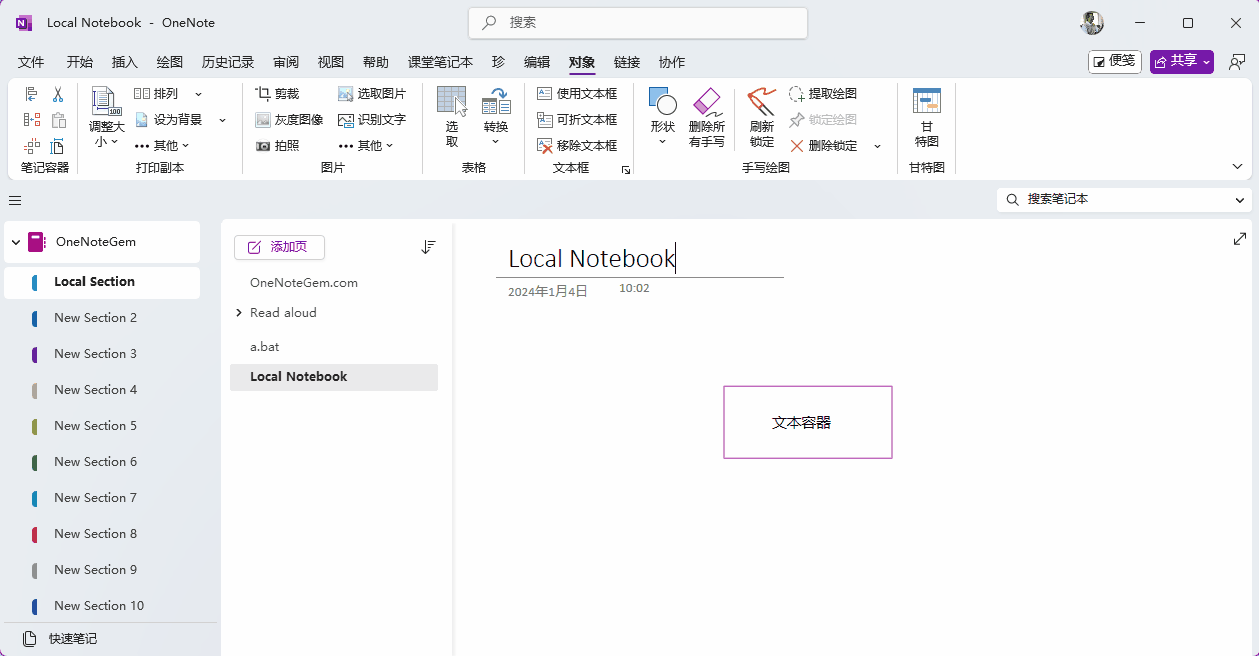Click the paste clipboard icon in 笔记容器

coord(58,120)
